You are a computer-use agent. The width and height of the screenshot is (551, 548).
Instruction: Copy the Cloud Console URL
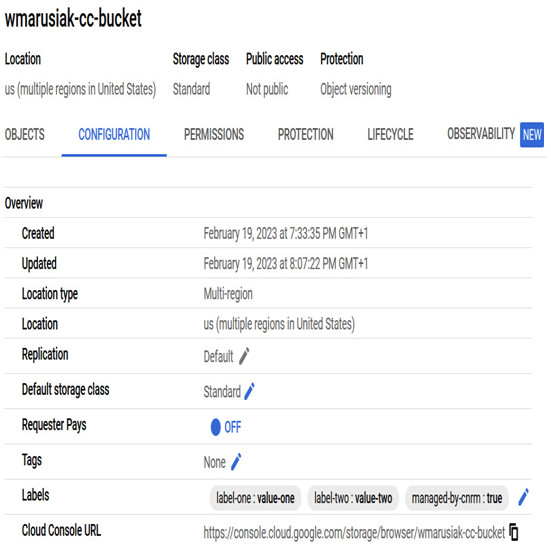coord(514,532)
